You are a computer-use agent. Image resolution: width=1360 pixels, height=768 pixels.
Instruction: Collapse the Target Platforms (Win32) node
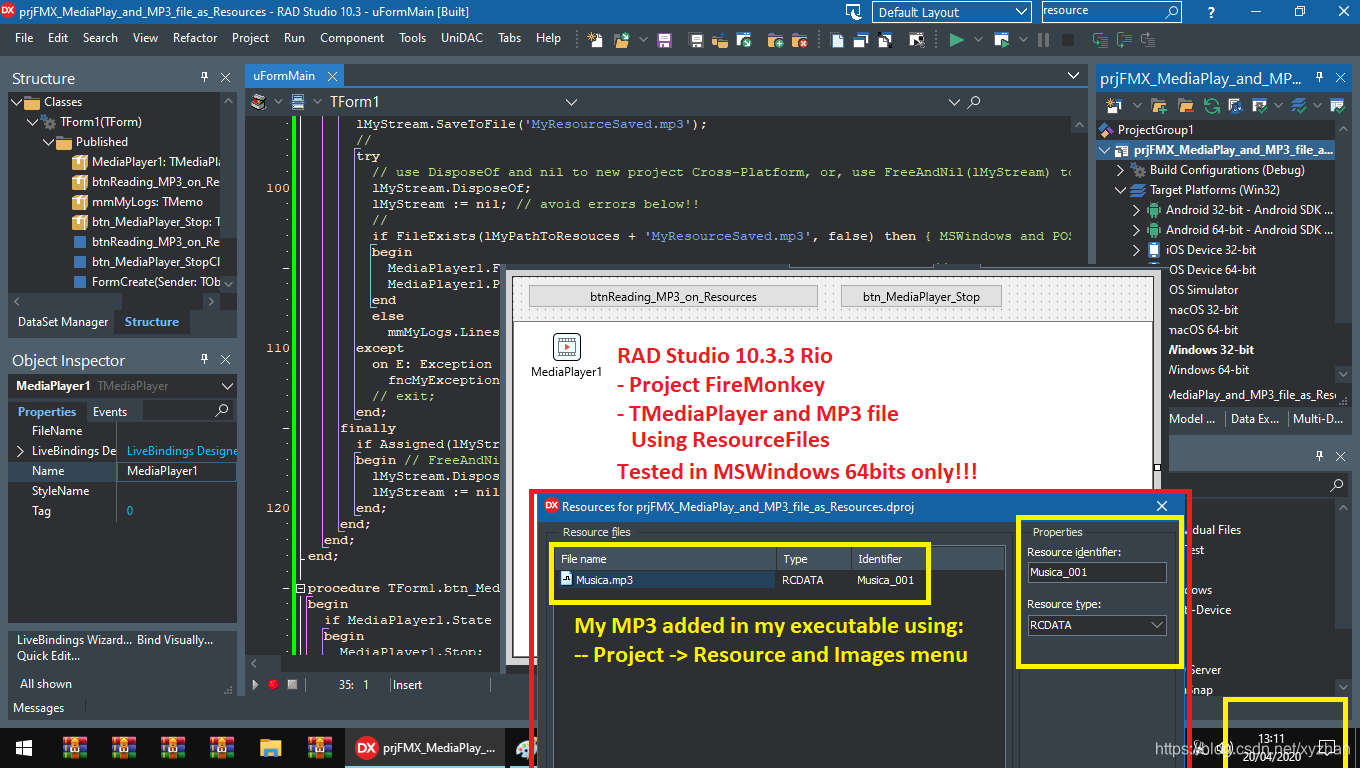tap(1121, 190)
